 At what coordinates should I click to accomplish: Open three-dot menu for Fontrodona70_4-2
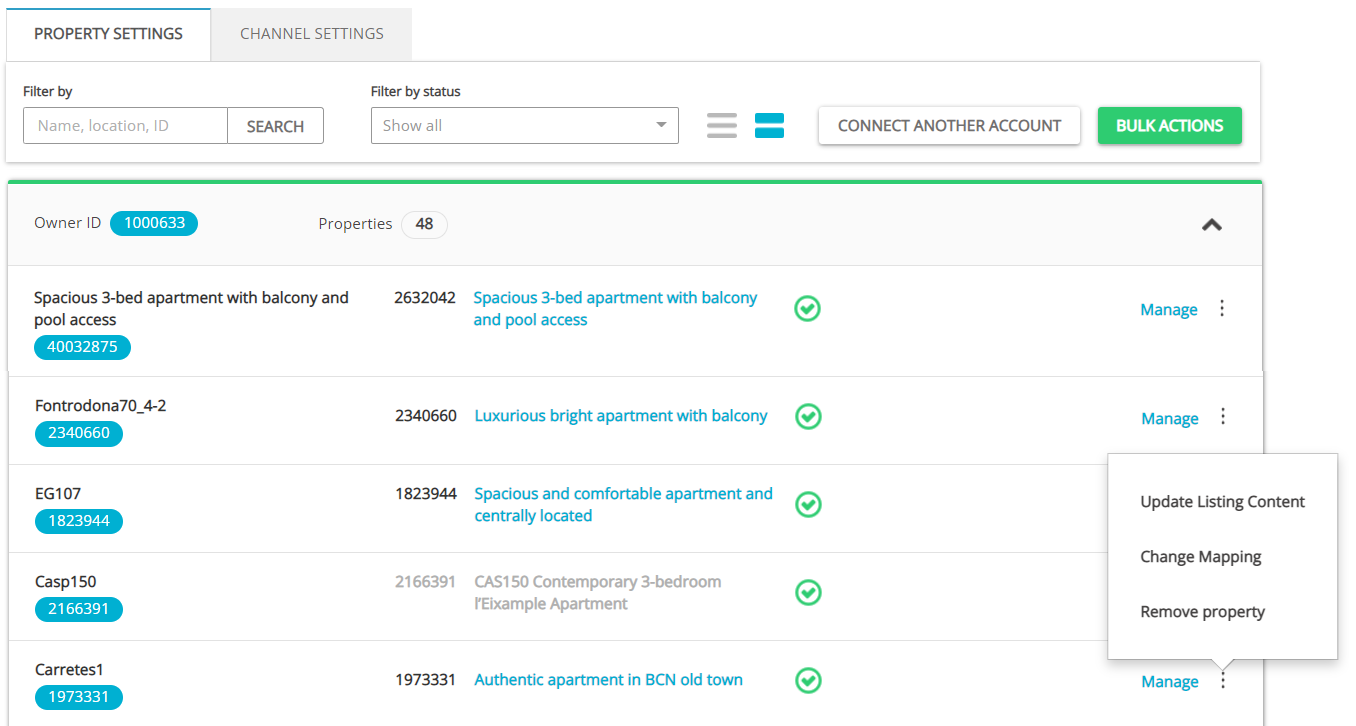tap(1222, 417)
